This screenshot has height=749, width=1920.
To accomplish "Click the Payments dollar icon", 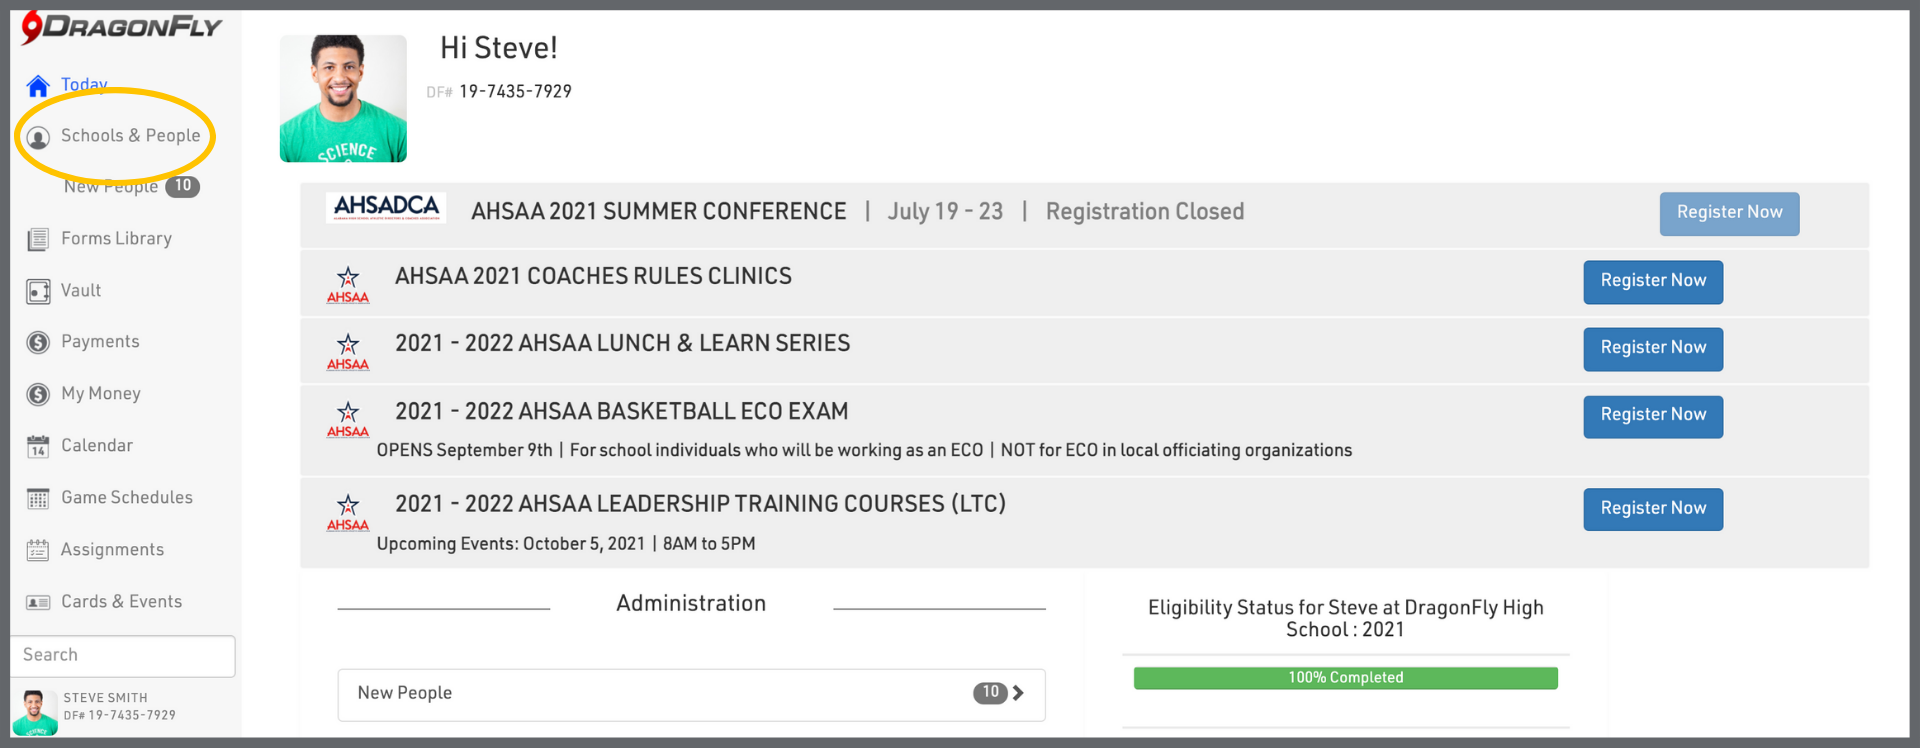I will click(x=38, y=343).
